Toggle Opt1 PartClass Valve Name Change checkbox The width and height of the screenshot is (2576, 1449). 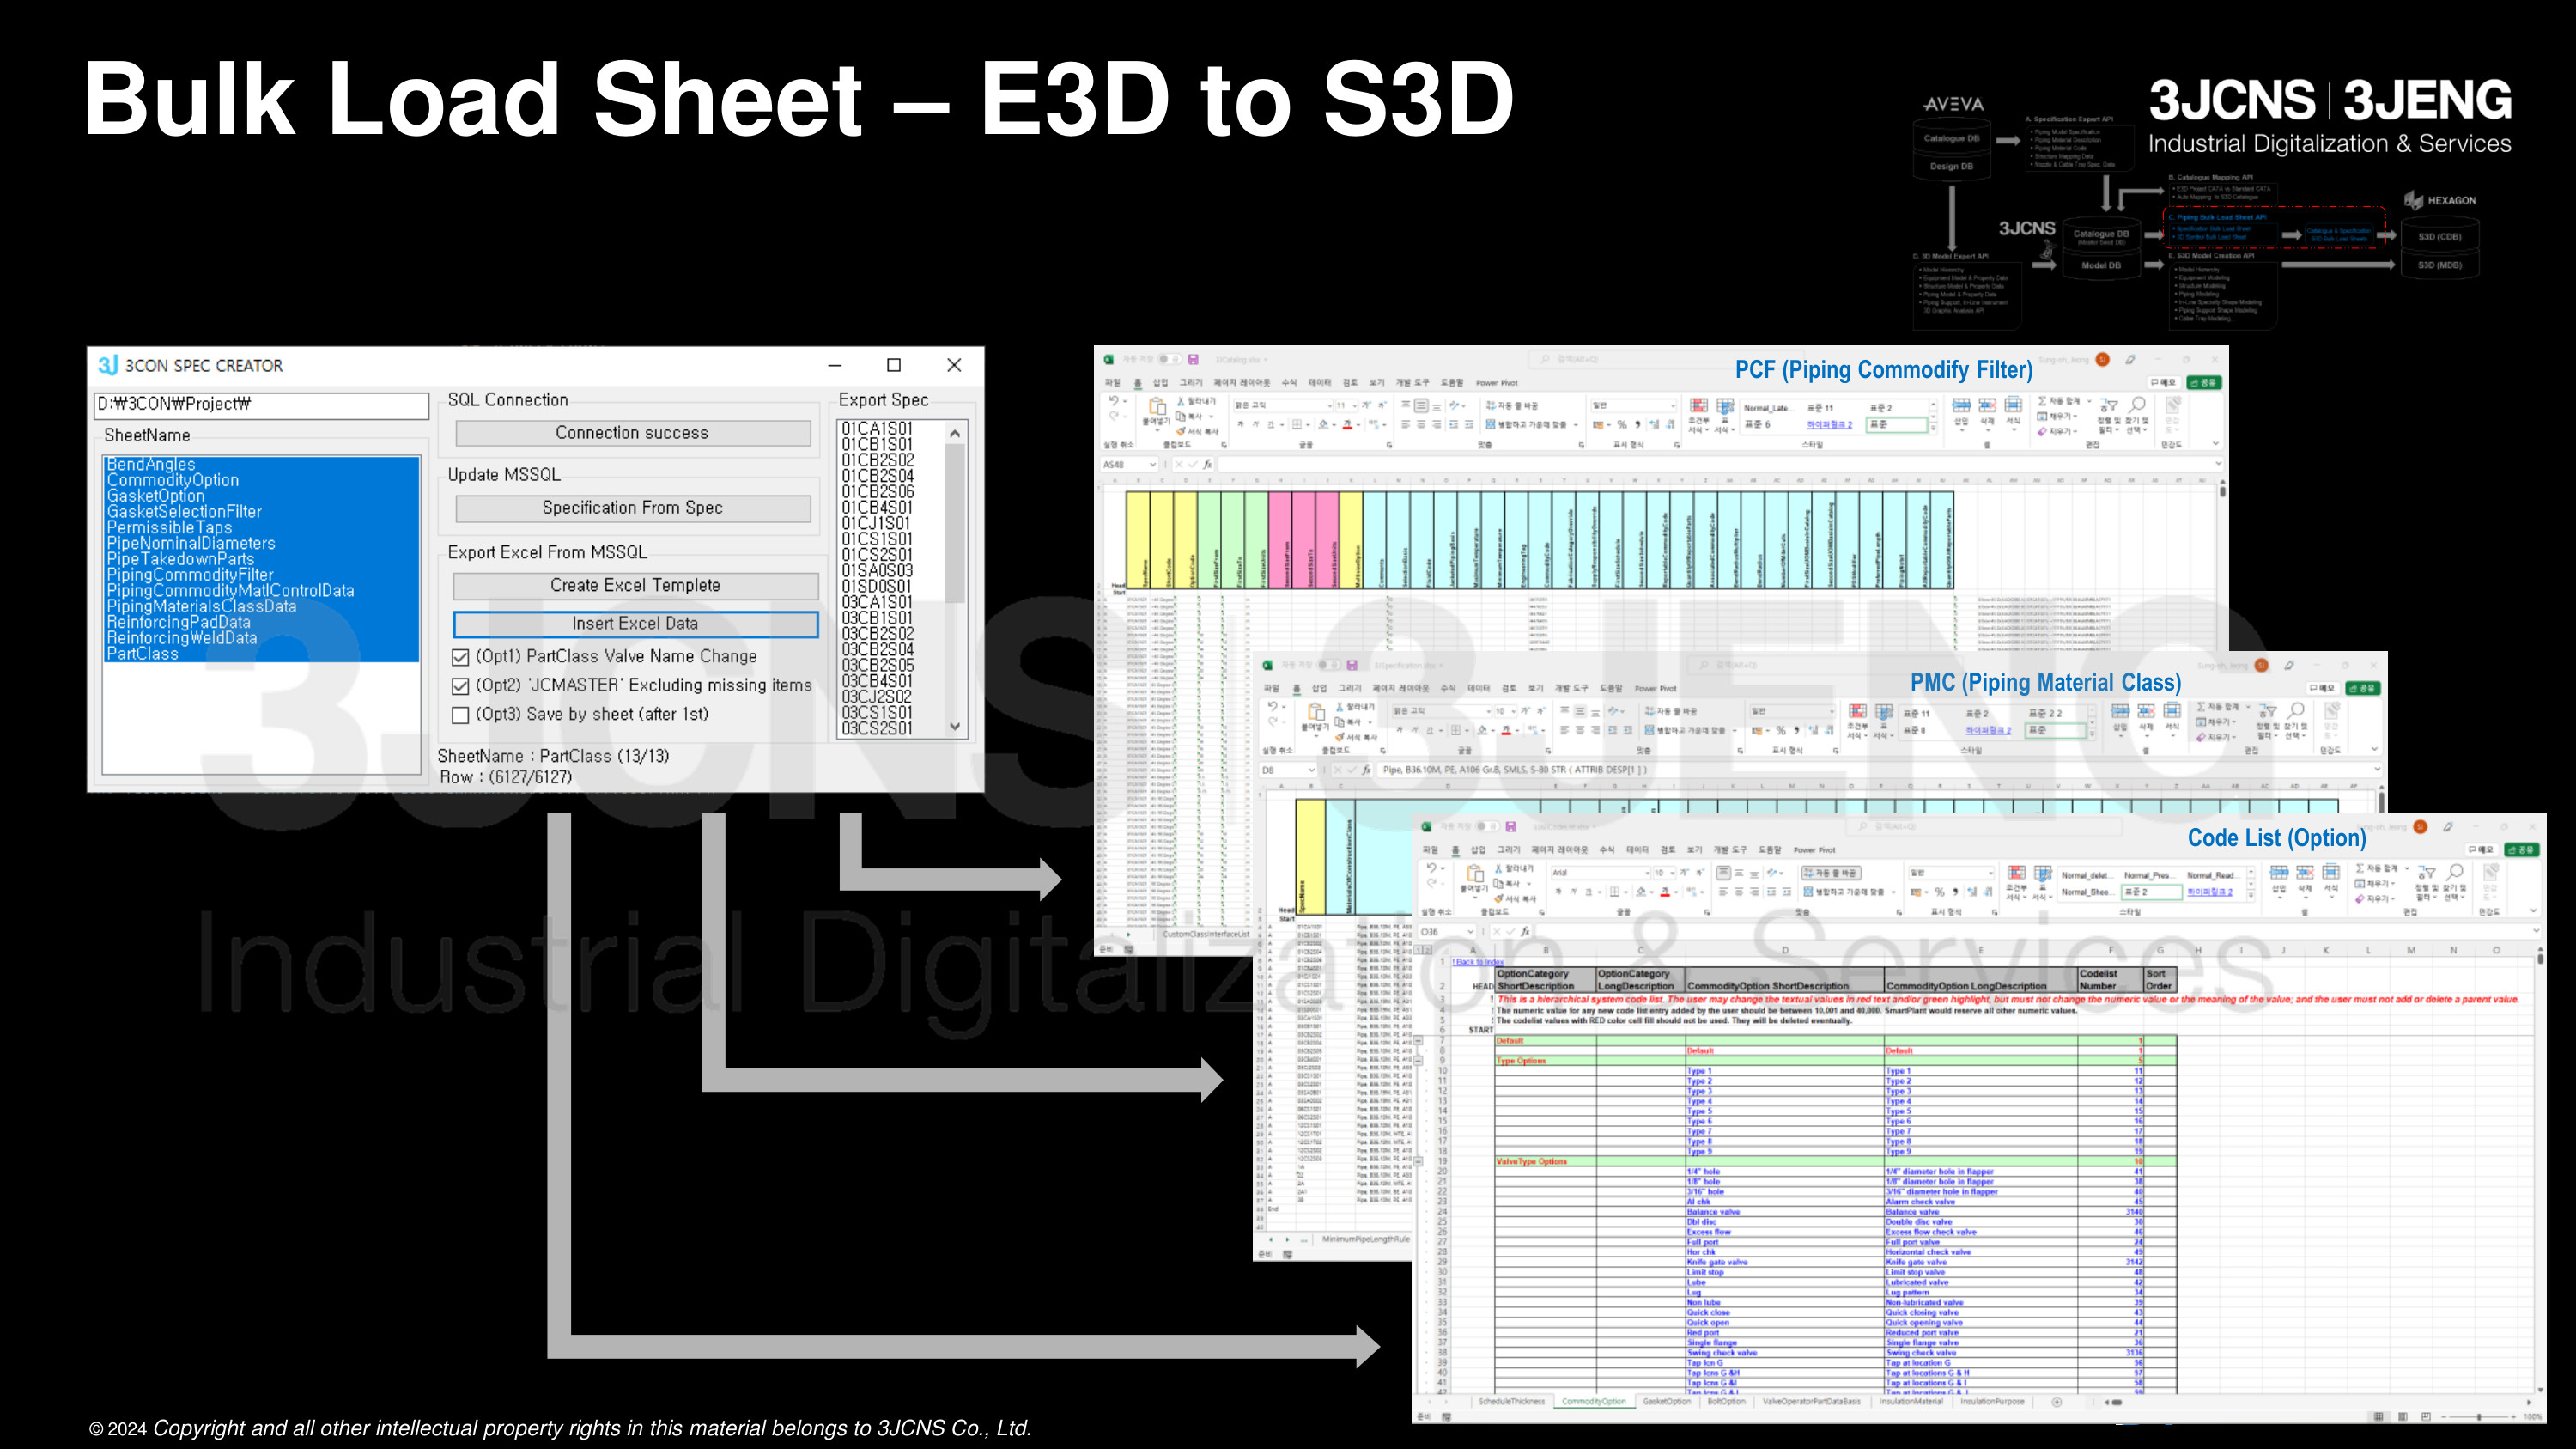460,657
